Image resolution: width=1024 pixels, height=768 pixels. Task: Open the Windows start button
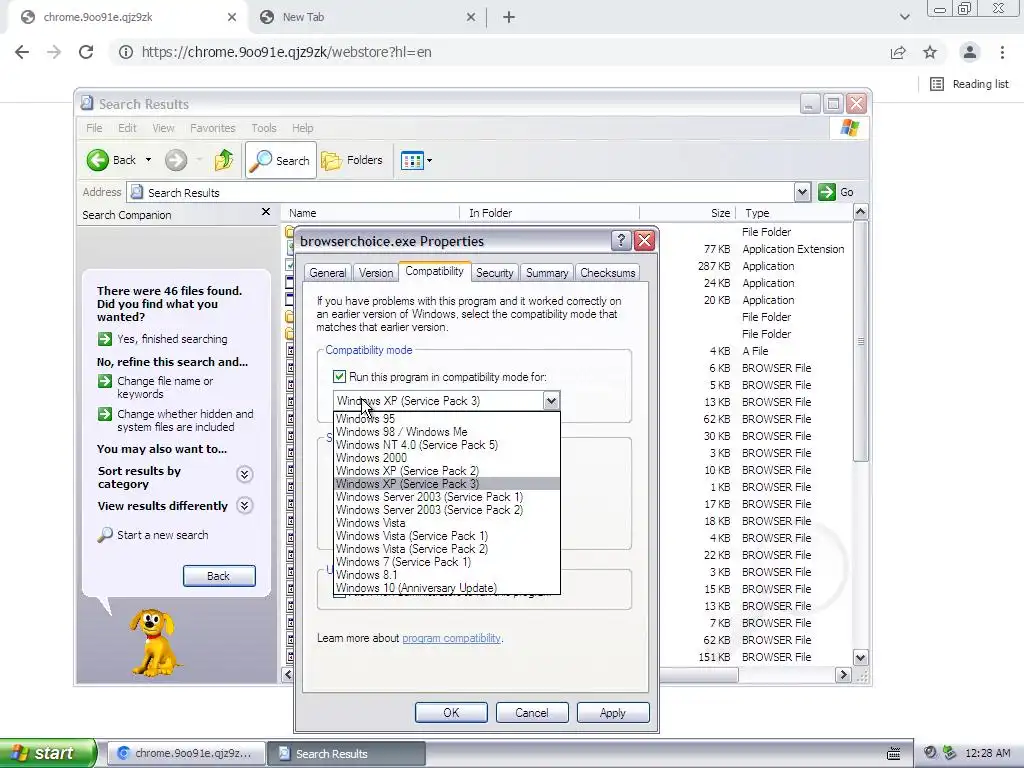48,753
